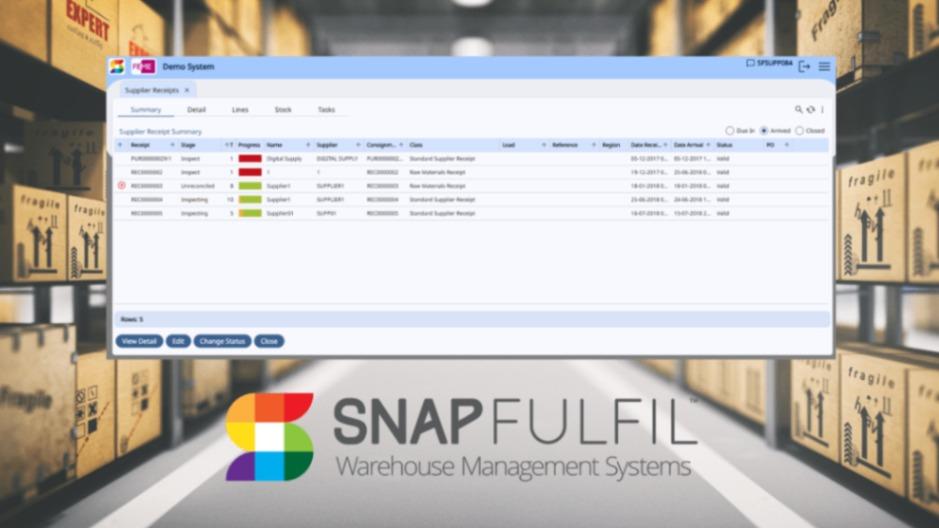The height and width of the screenshot is (528, 939).
Task: Click the search magnifier icon
Action: [x=798, y=110]
